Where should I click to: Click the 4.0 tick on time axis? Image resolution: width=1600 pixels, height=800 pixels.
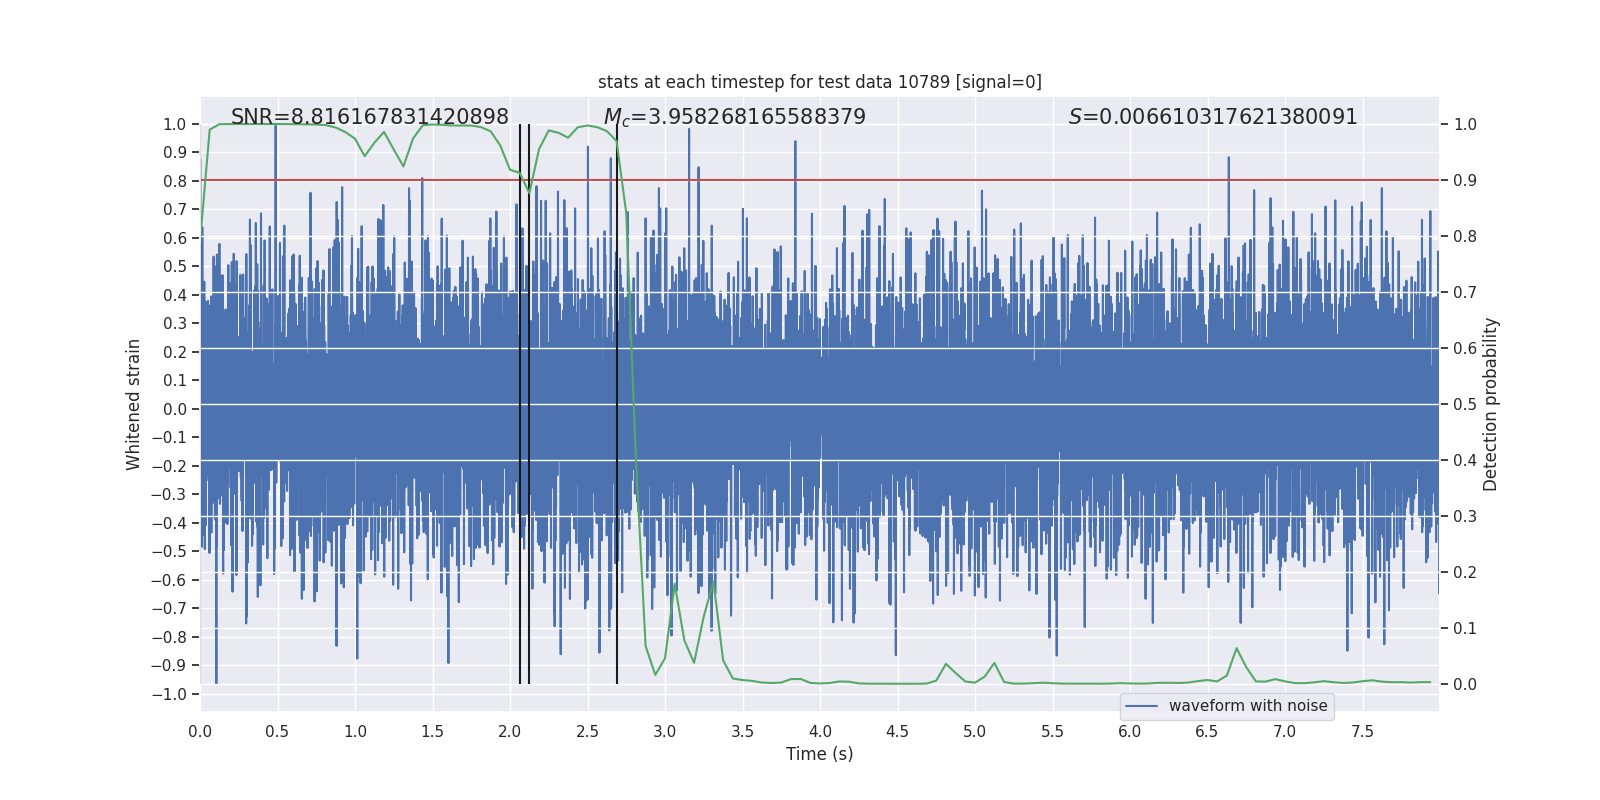tap(820, 731)
